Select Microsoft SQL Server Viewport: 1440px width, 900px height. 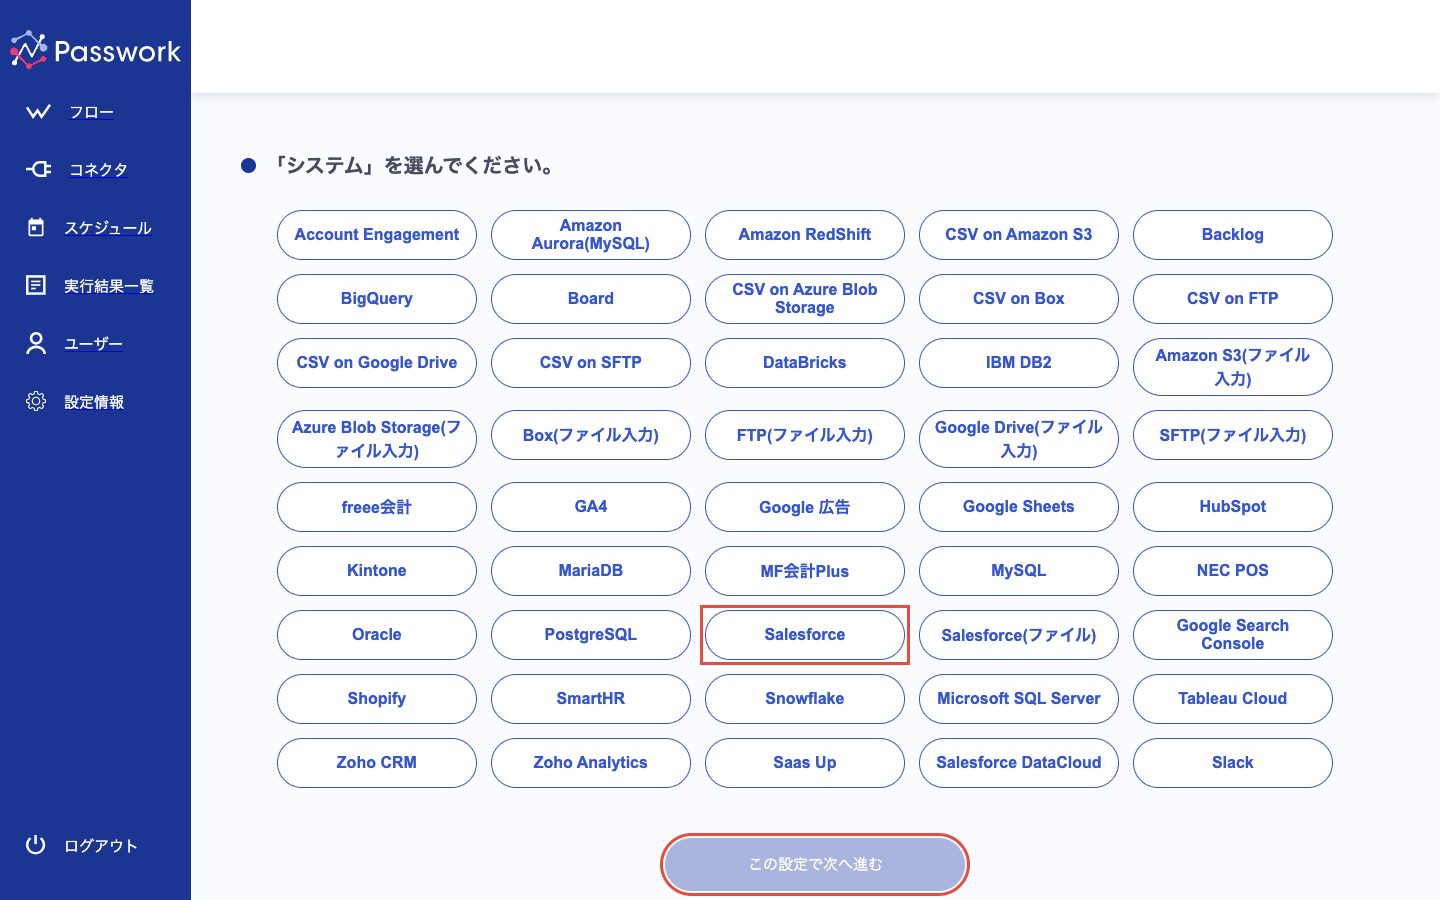[x=1019, y=699]
